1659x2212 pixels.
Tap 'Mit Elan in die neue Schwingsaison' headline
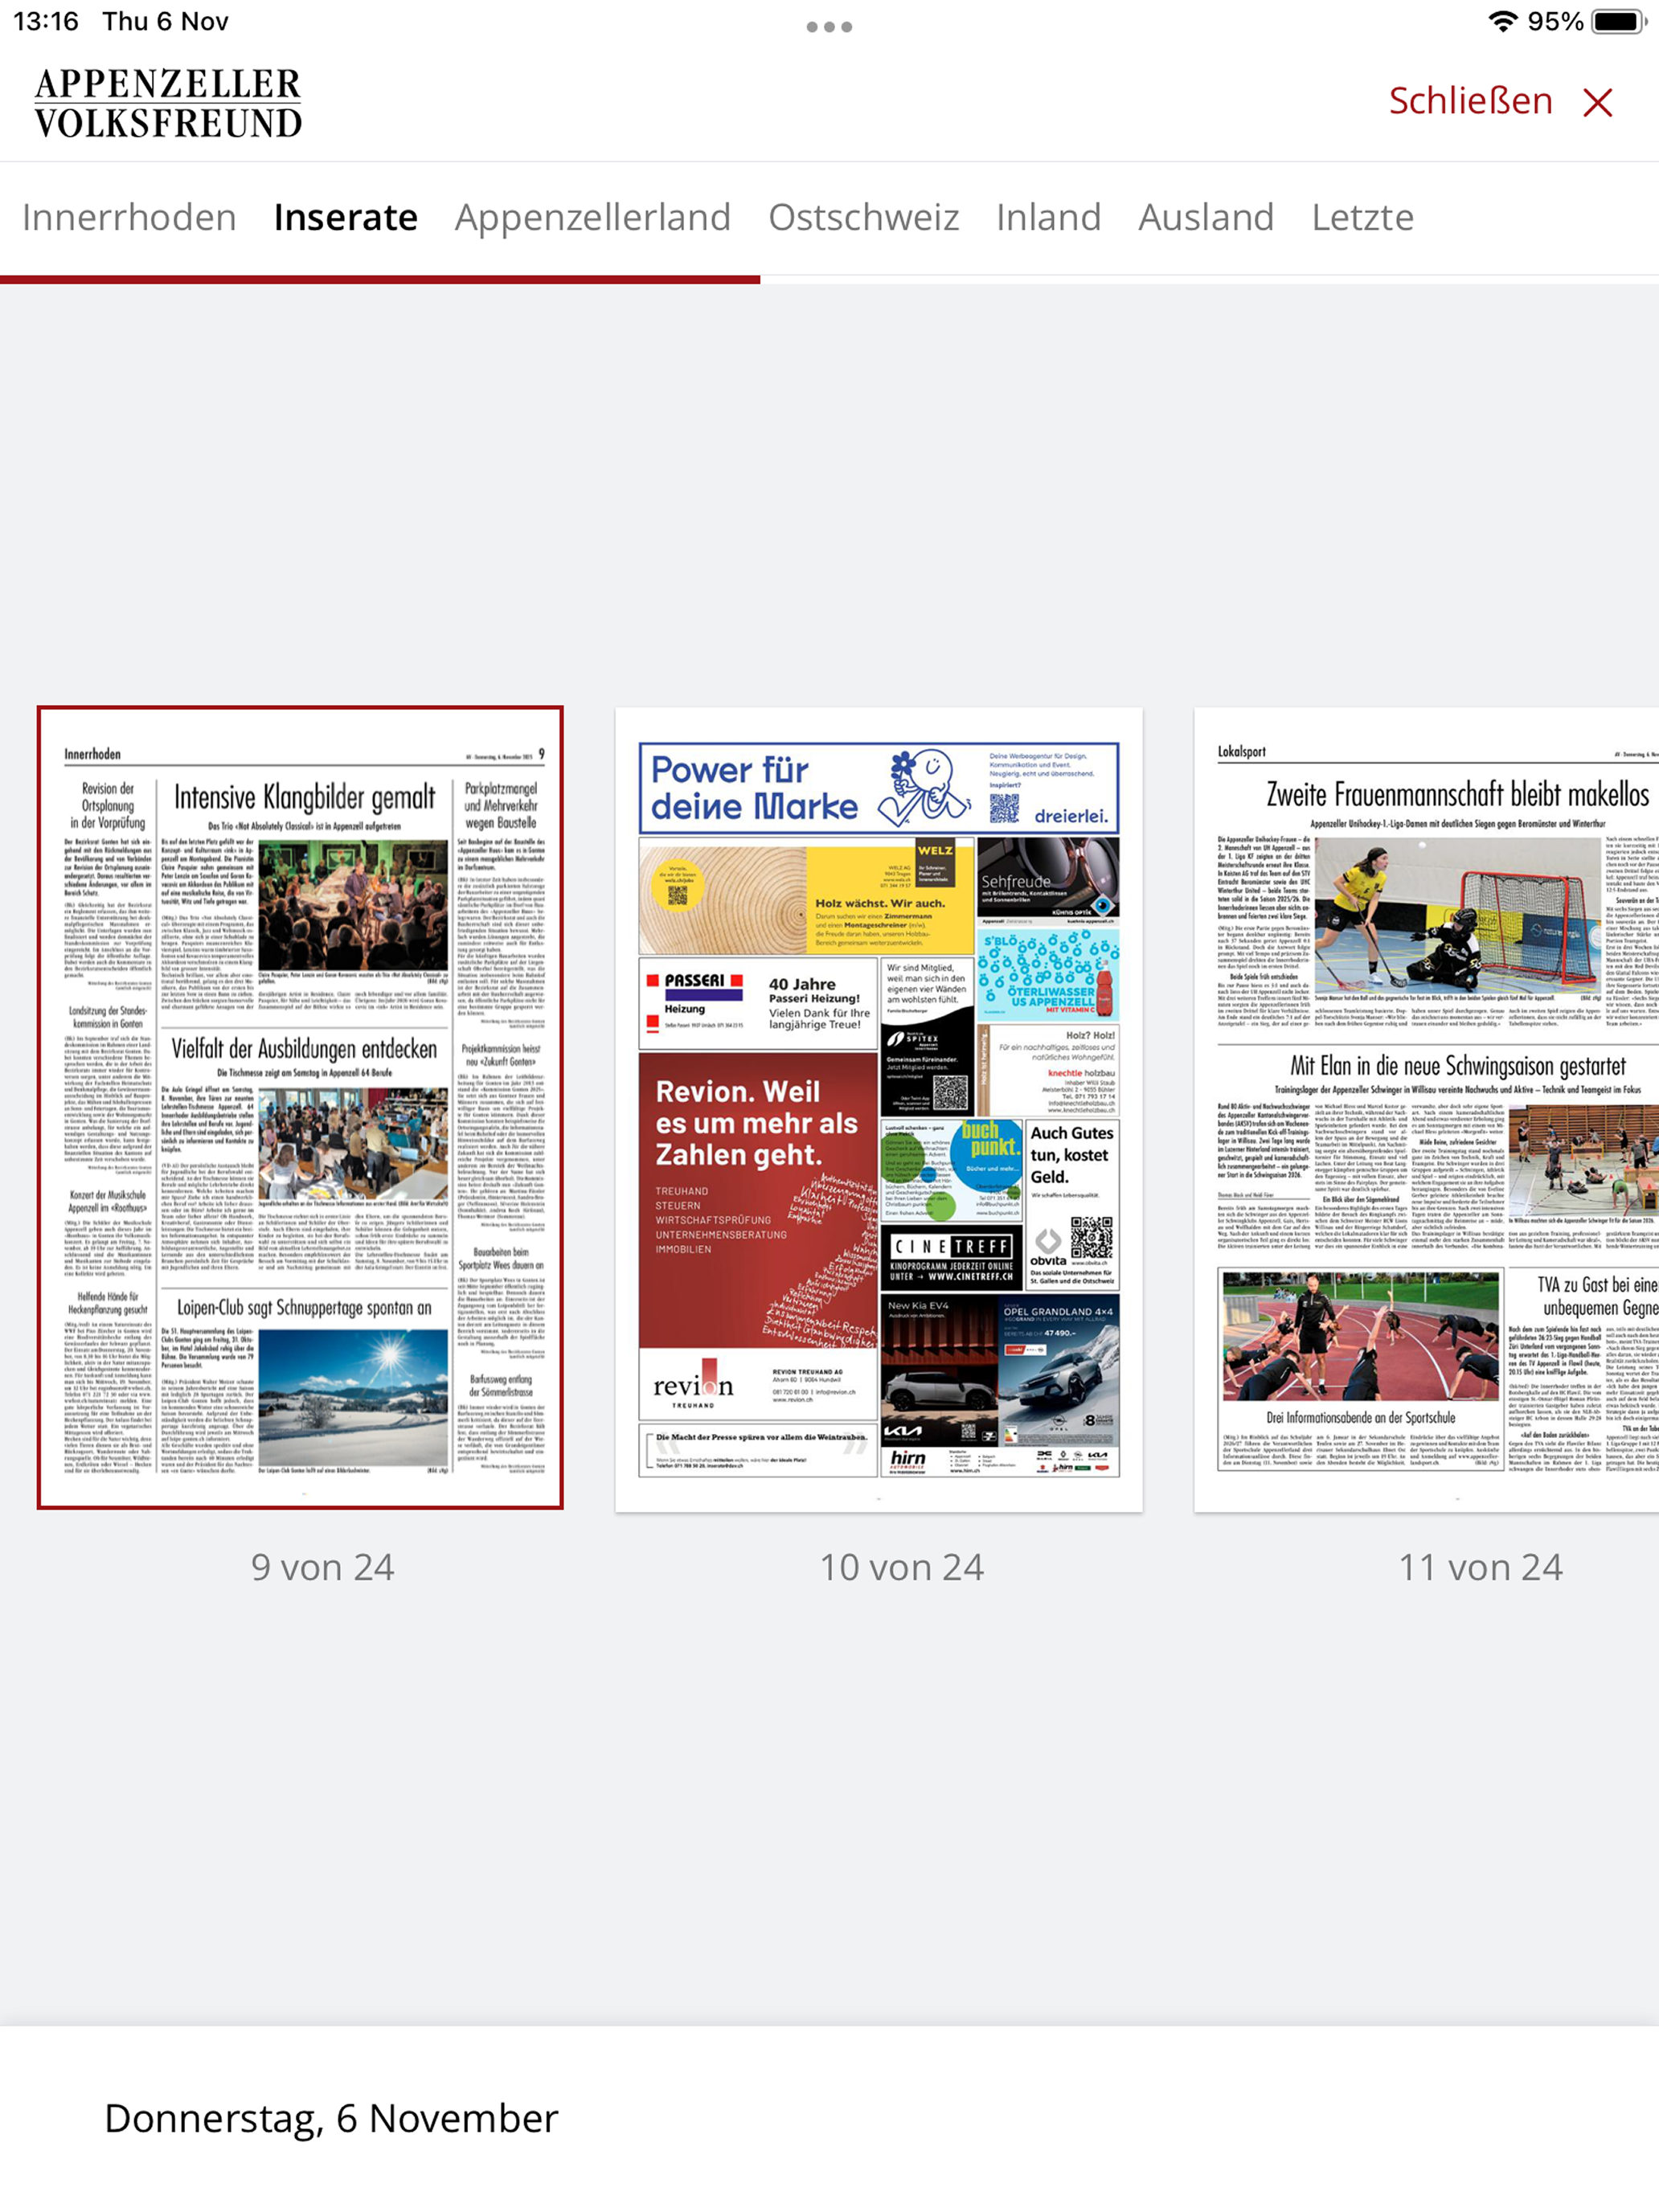click(1457, 1065)
